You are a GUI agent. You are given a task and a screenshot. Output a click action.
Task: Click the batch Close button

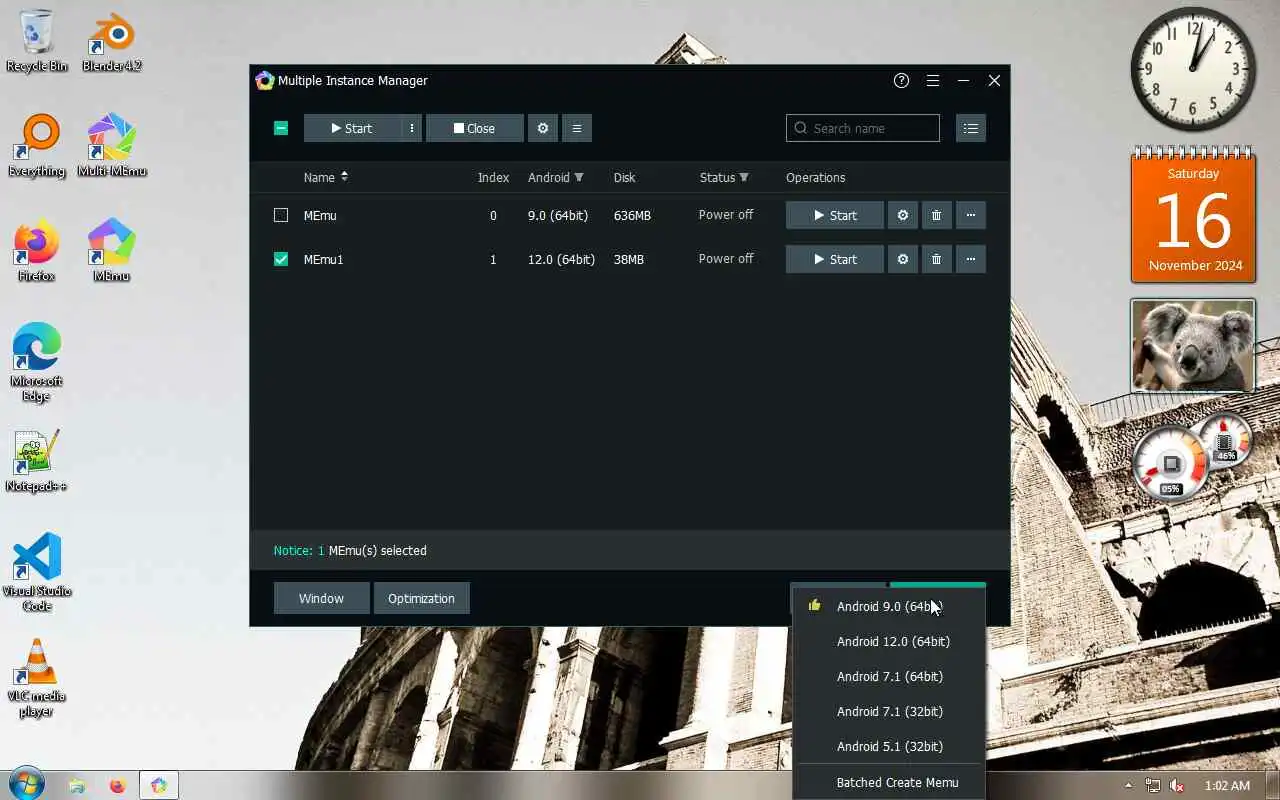tap(474, 128)
